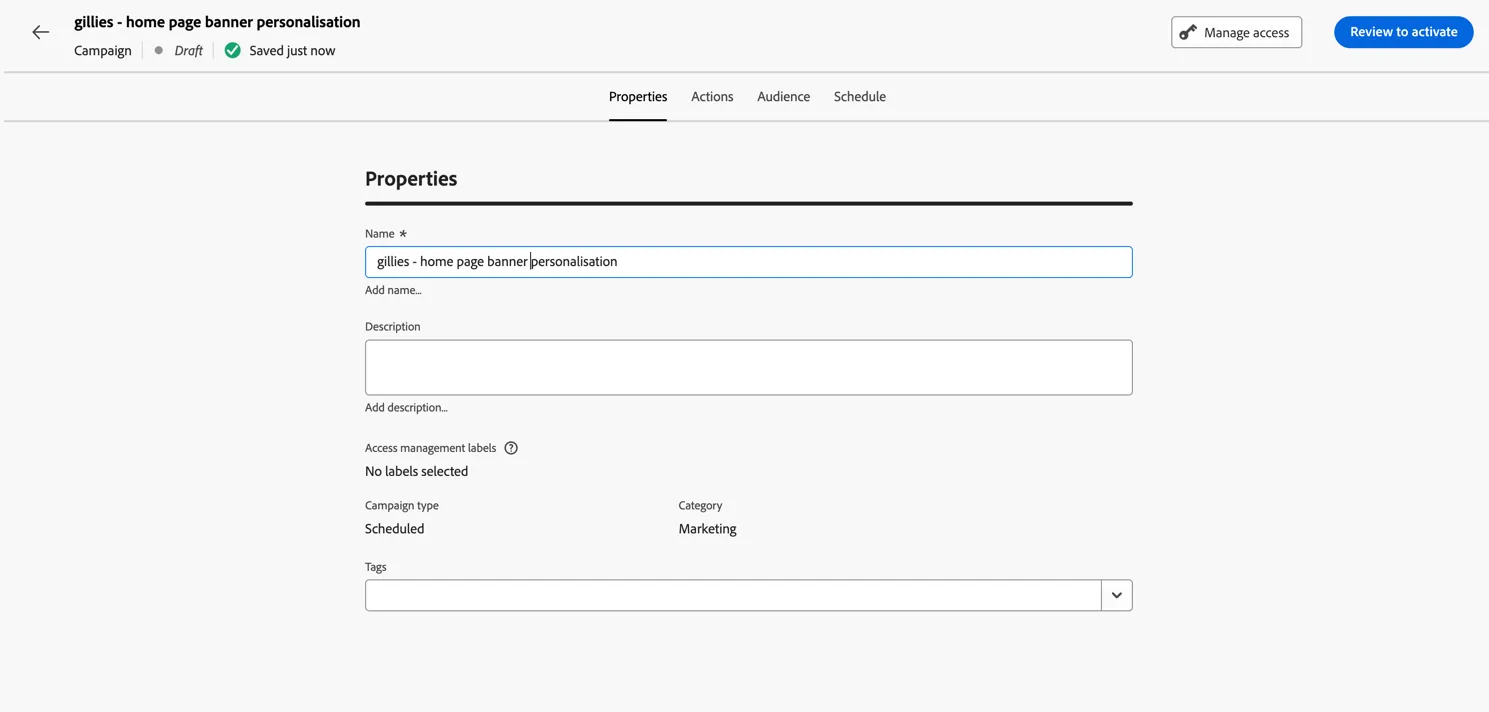The image size is (1489, 712).
Task: Go to the Audience tab
Action: tap(783, 97)
